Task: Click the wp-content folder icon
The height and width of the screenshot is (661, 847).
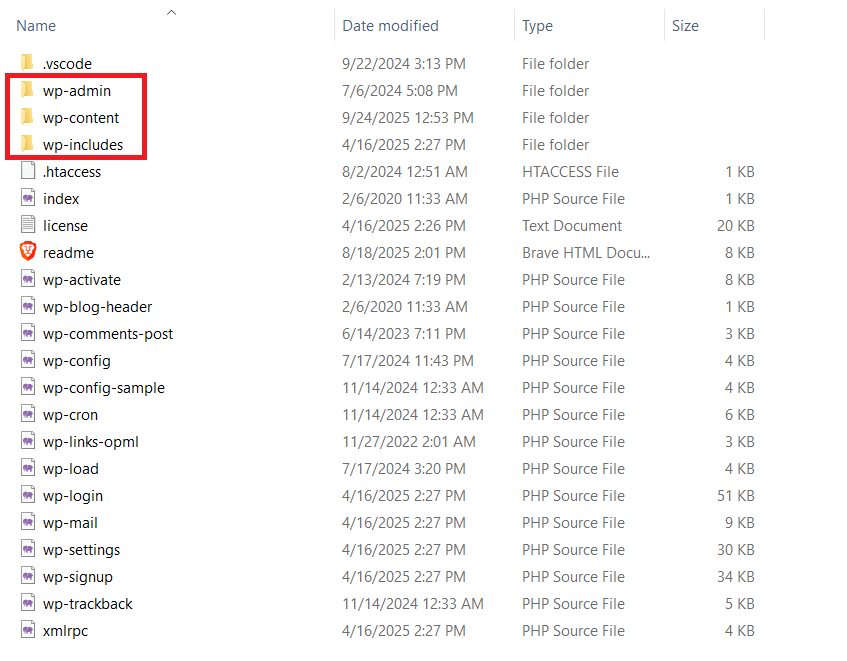Action: click(x=27, y=118)
